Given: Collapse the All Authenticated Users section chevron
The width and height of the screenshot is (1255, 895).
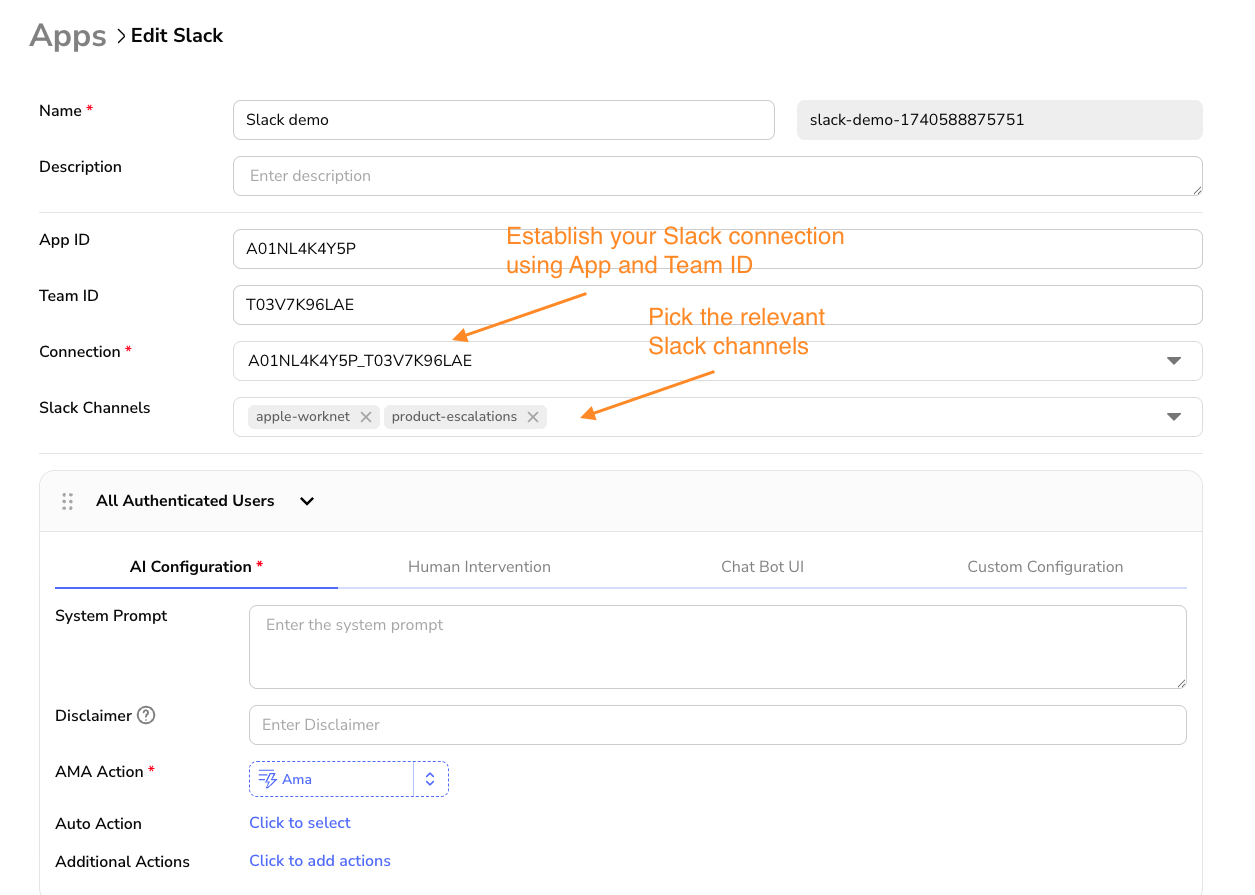Looking at the screenshot, I should click(x=307, y=501).
